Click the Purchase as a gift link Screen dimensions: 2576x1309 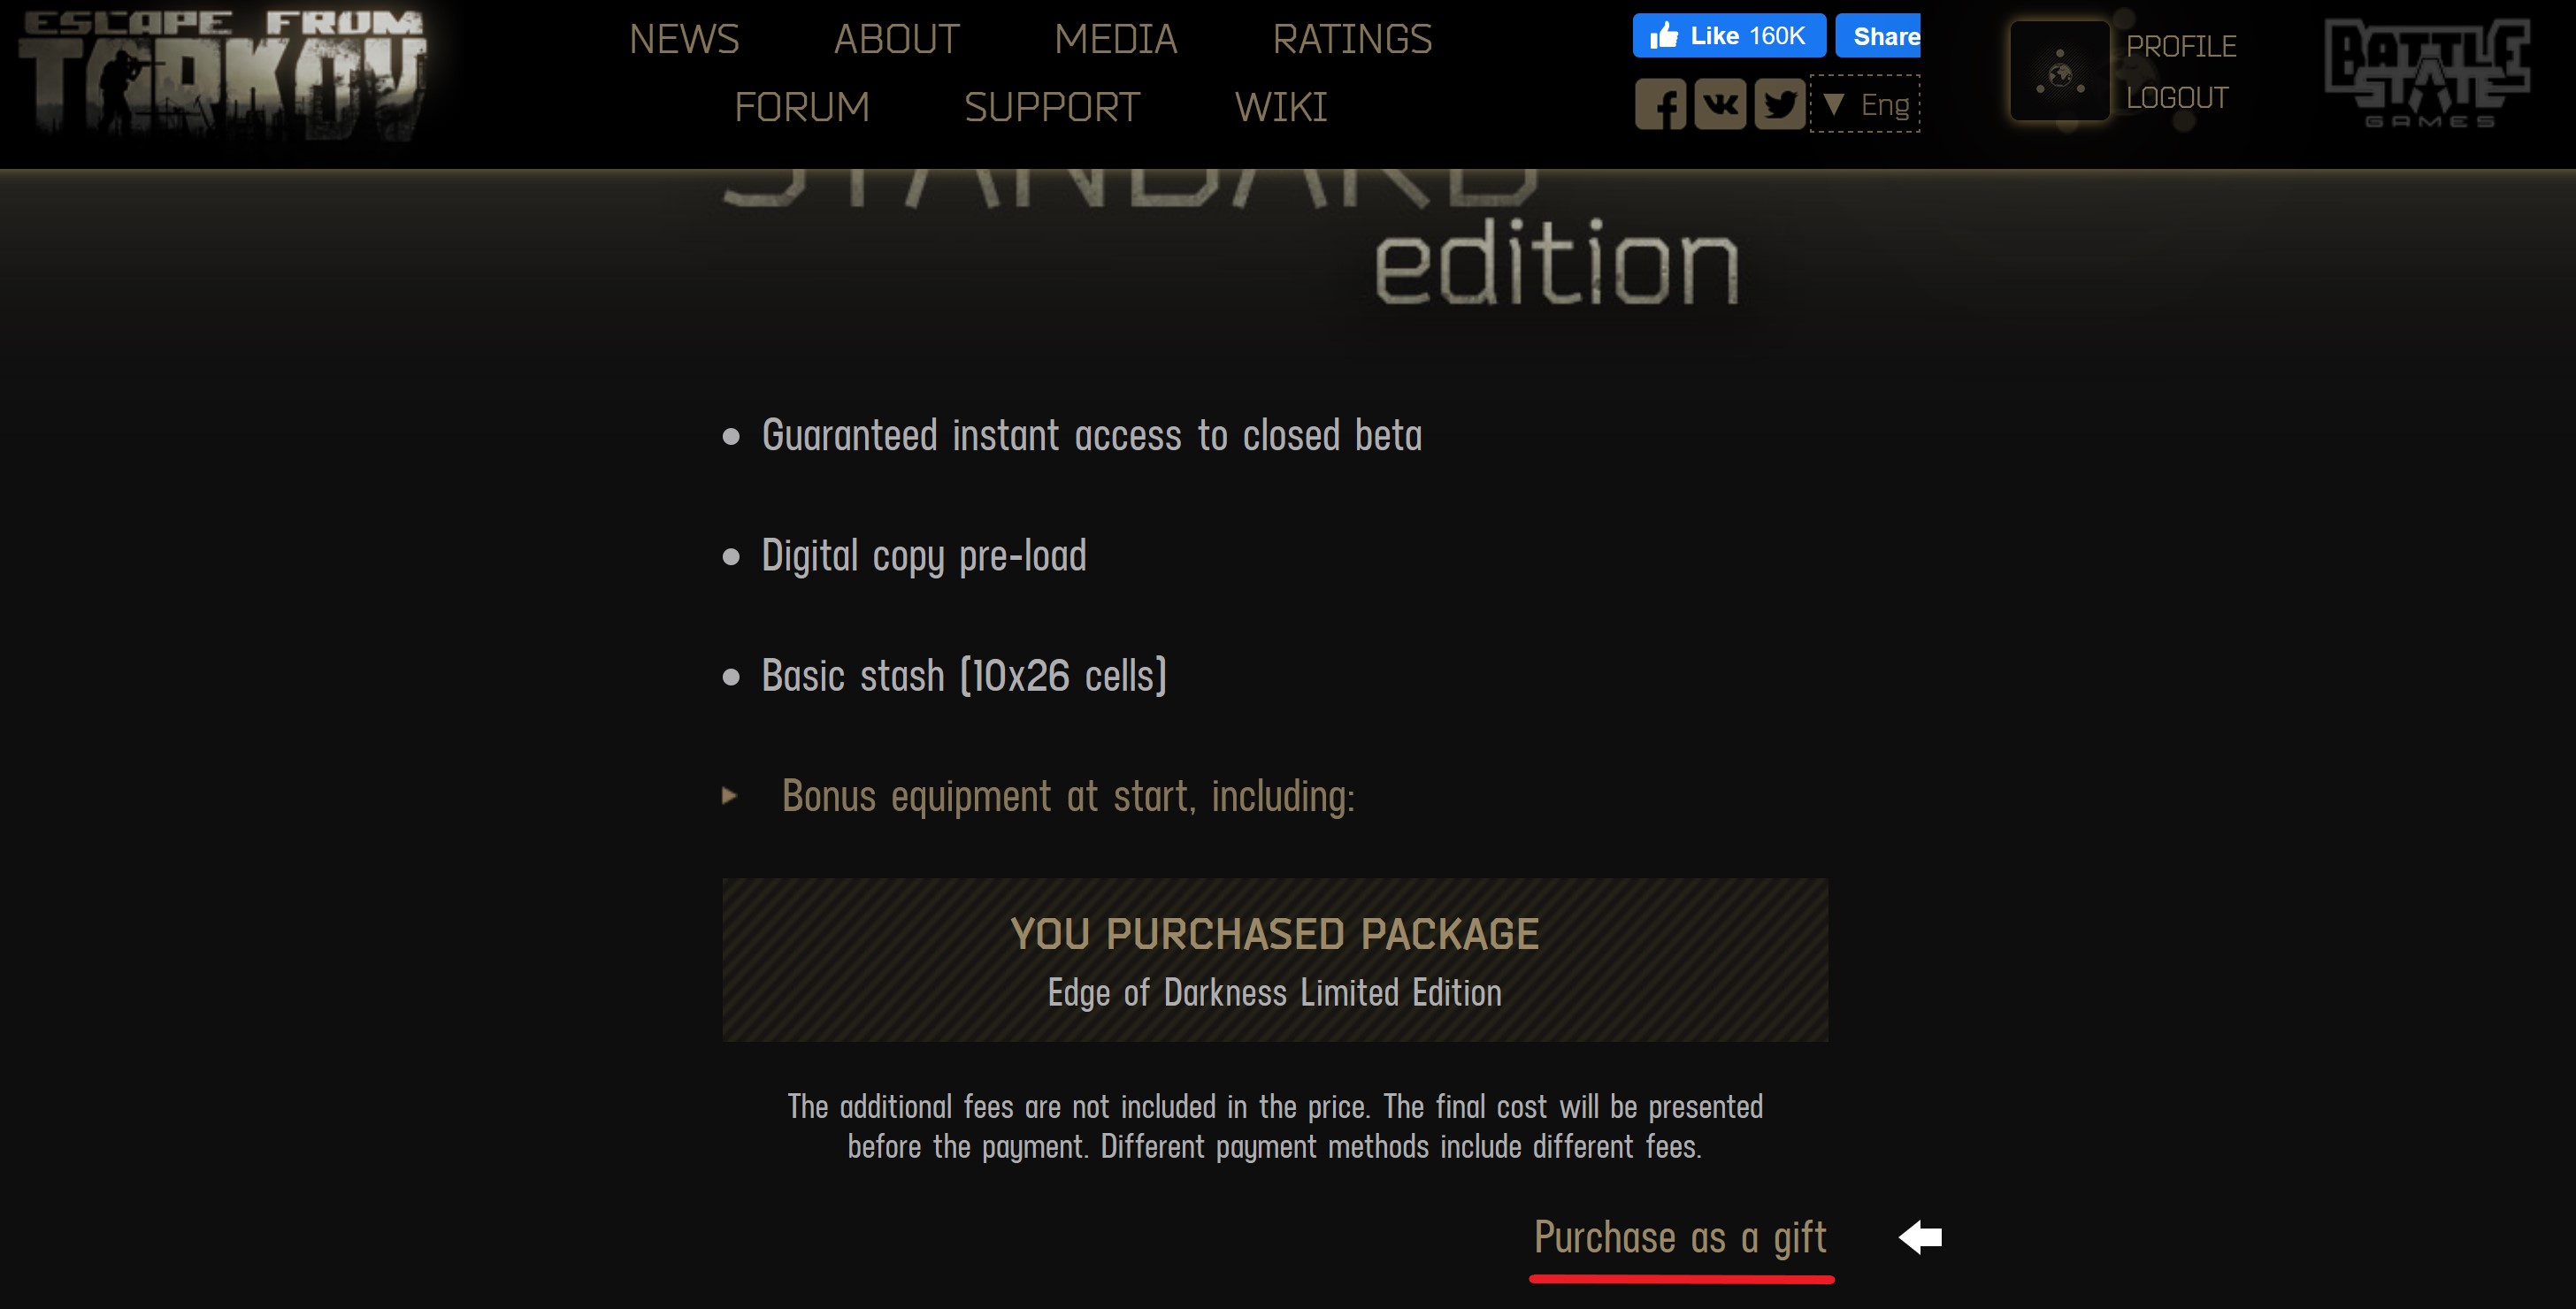1678,1239
